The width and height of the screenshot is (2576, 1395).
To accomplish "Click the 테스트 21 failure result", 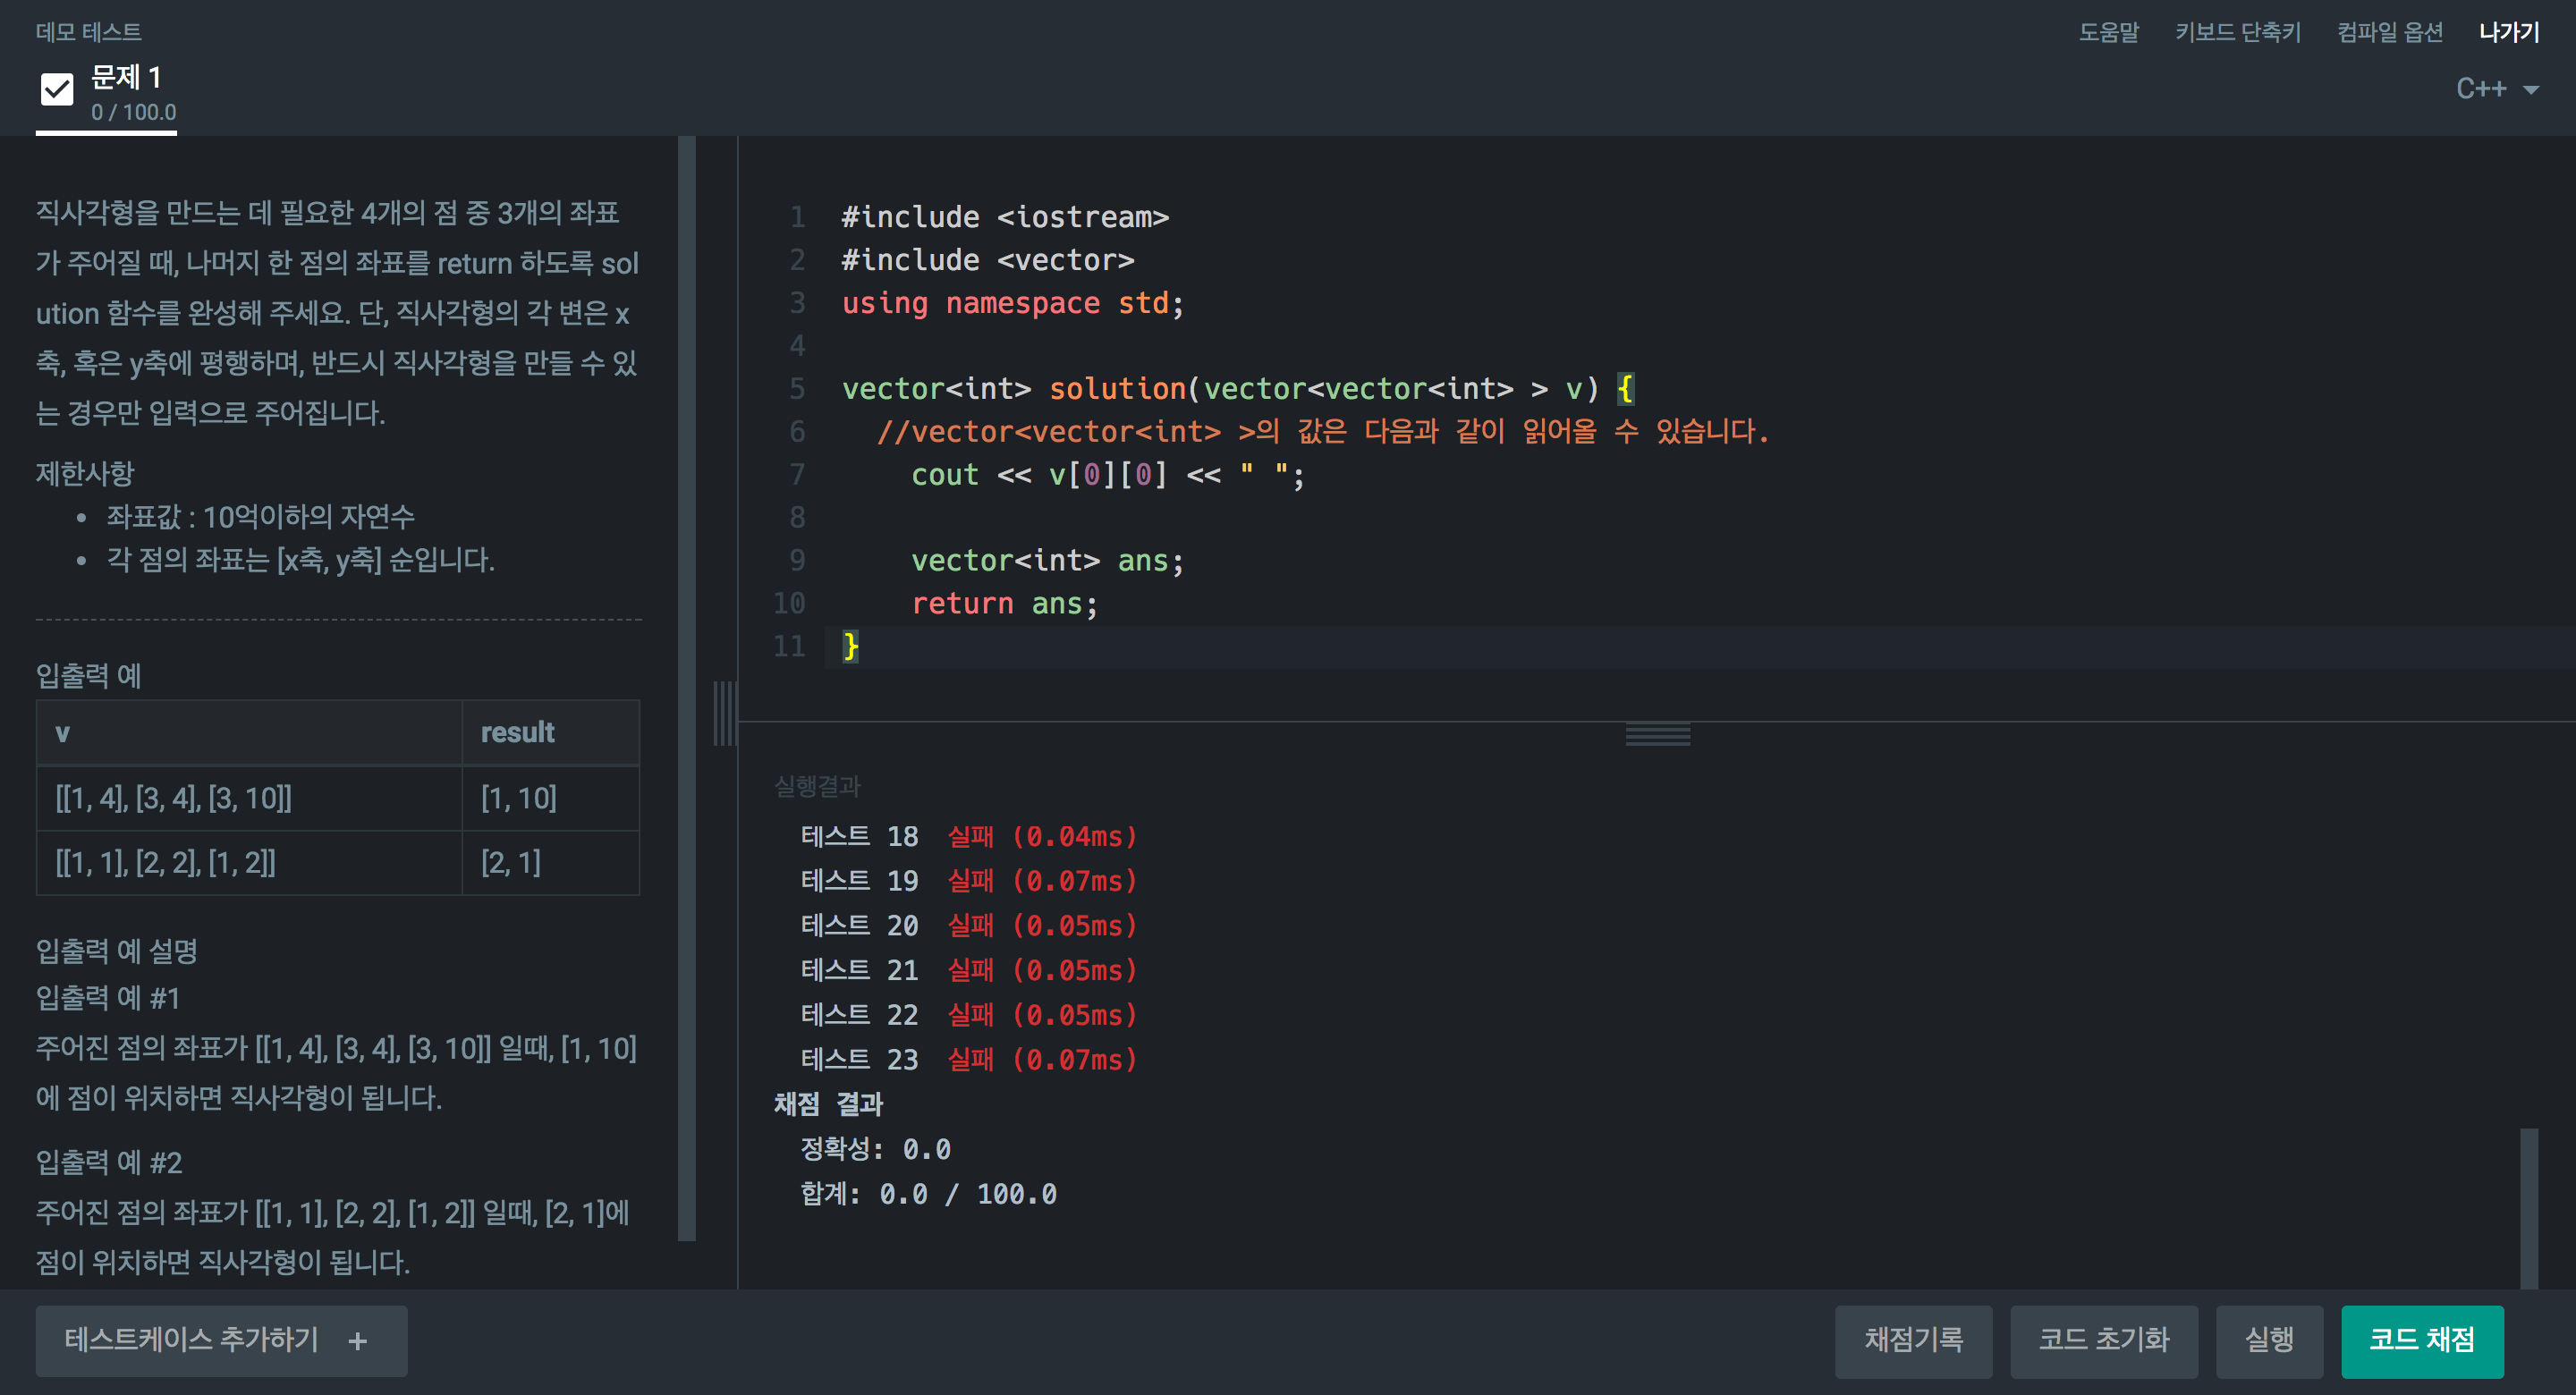I will point(969,970).
